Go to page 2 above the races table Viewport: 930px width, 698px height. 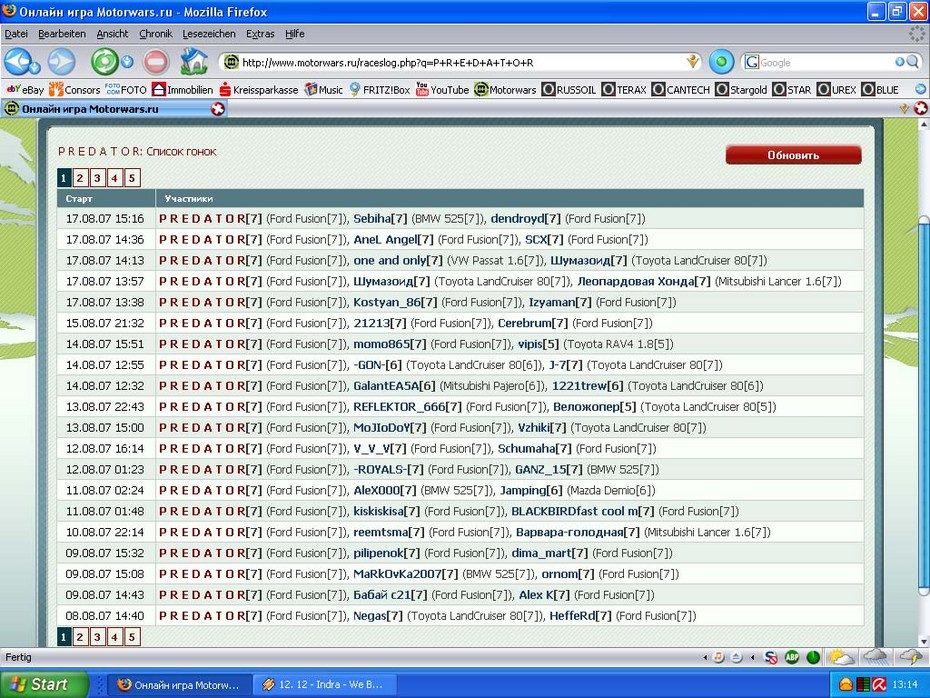pyautogui.click(x=80, y=178)
